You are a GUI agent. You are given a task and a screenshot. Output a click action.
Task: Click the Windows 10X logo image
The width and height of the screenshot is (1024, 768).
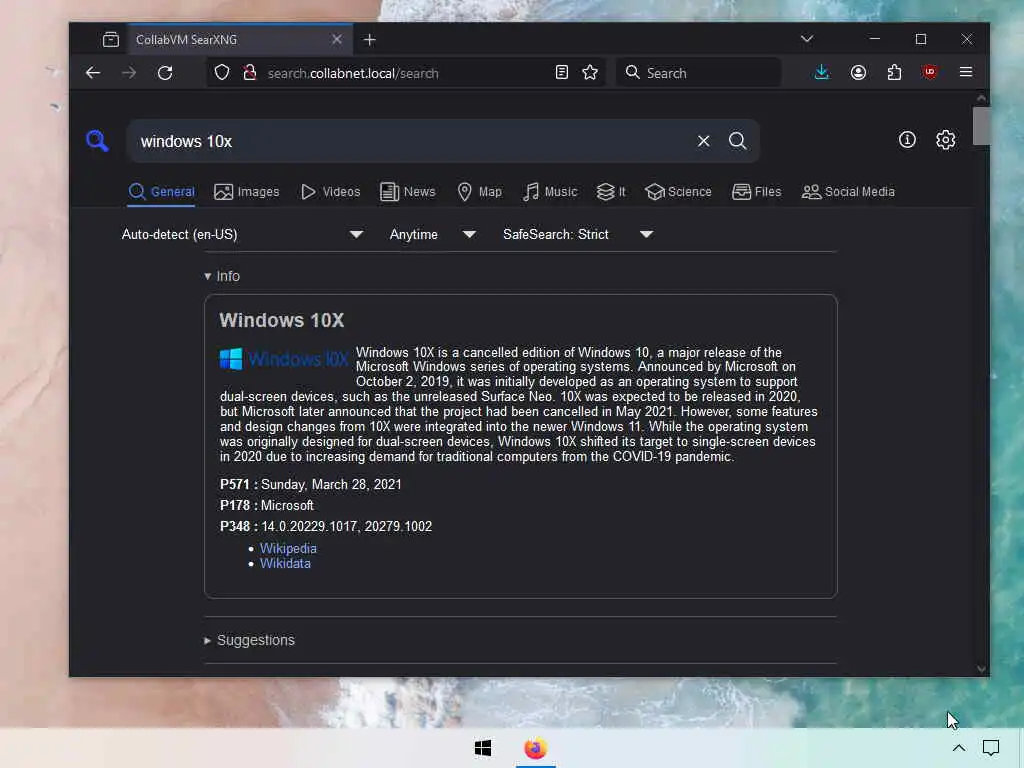pos(284,359)
